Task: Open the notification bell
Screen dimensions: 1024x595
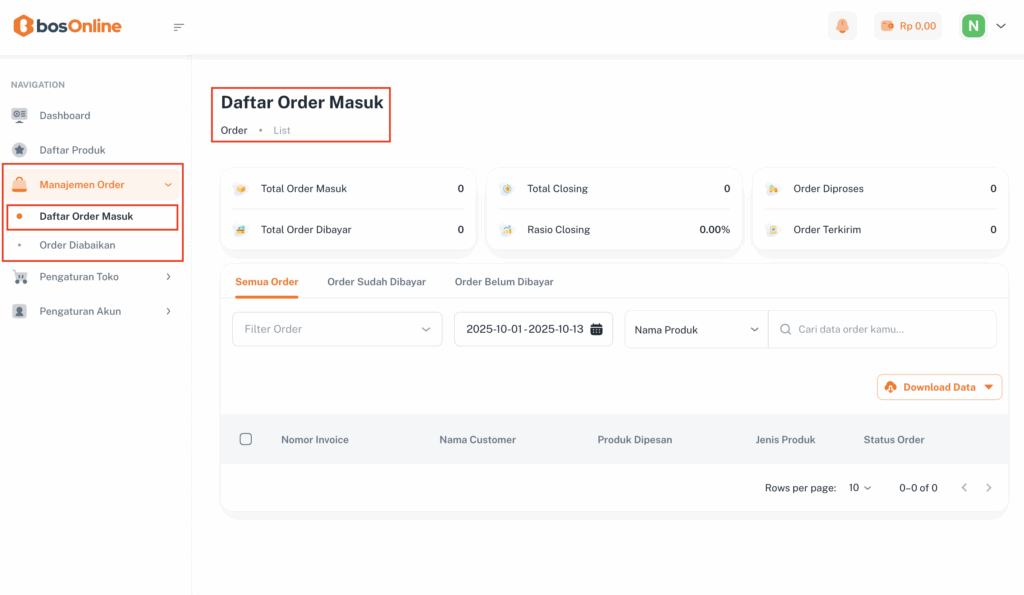Action: 842,26
